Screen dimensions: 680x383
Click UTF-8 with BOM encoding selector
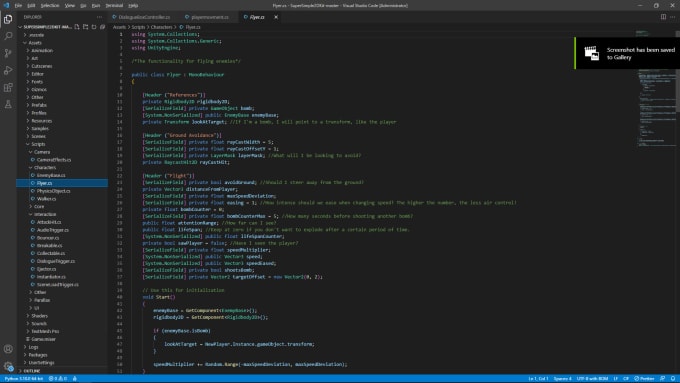click(592, 379)
